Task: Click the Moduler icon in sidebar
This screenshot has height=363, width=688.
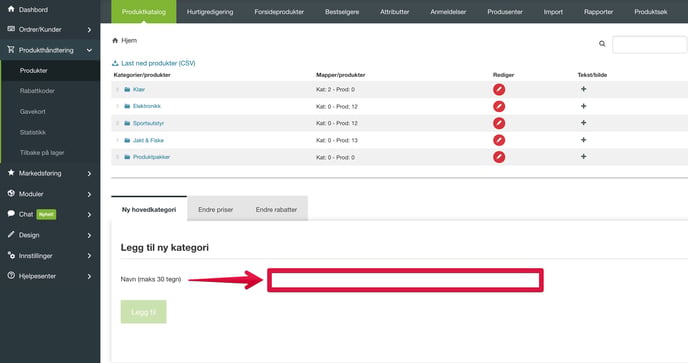Action: click(x=11, y=193)
